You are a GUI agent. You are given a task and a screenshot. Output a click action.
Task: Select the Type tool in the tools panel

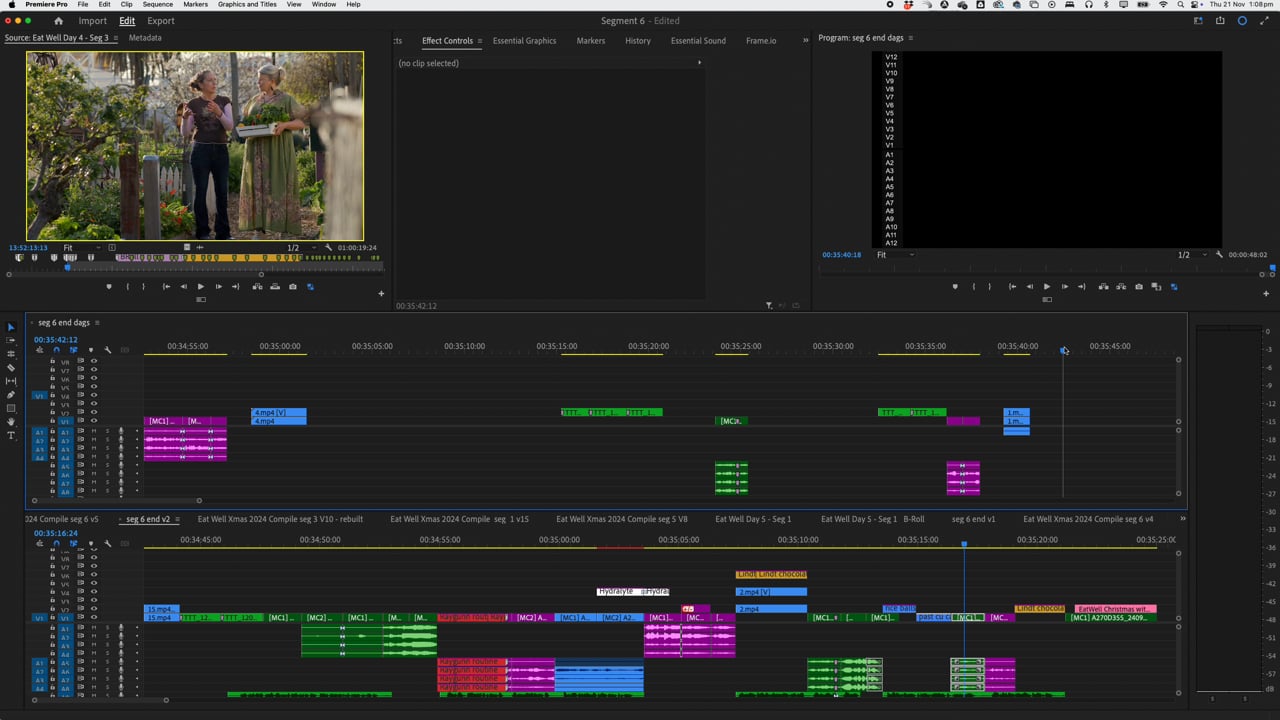click(x=11, y=436)
